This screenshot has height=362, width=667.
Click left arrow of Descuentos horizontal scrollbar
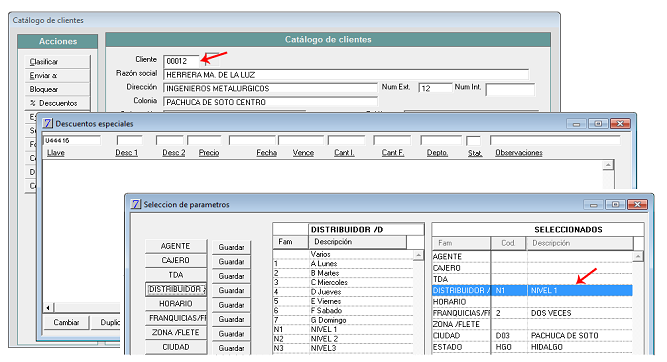(48, 308)
